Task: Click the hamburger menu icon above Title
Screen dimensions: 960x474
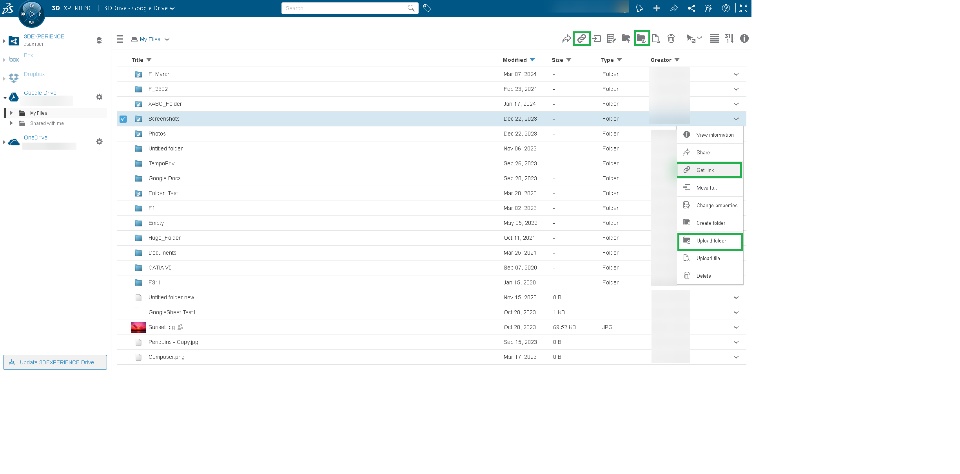Action: [x=121, y=39]
